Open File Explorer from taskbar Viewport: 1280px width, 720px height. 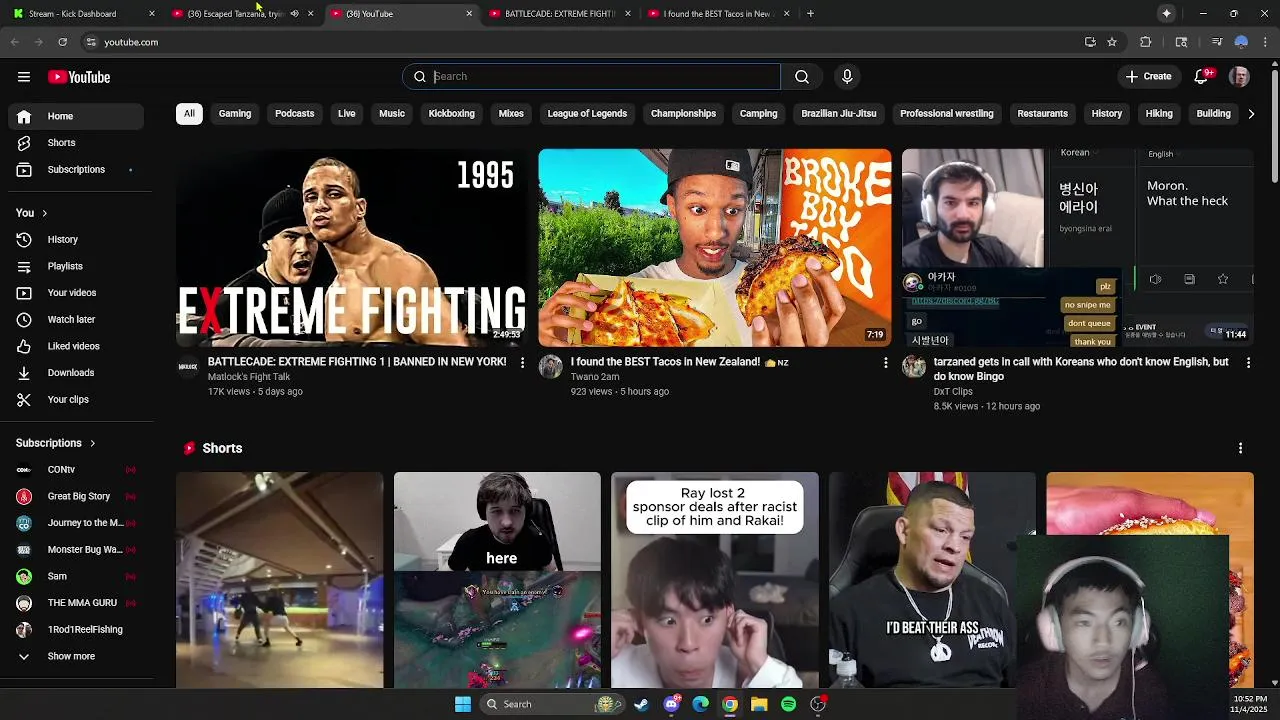[x=759, y=704]
